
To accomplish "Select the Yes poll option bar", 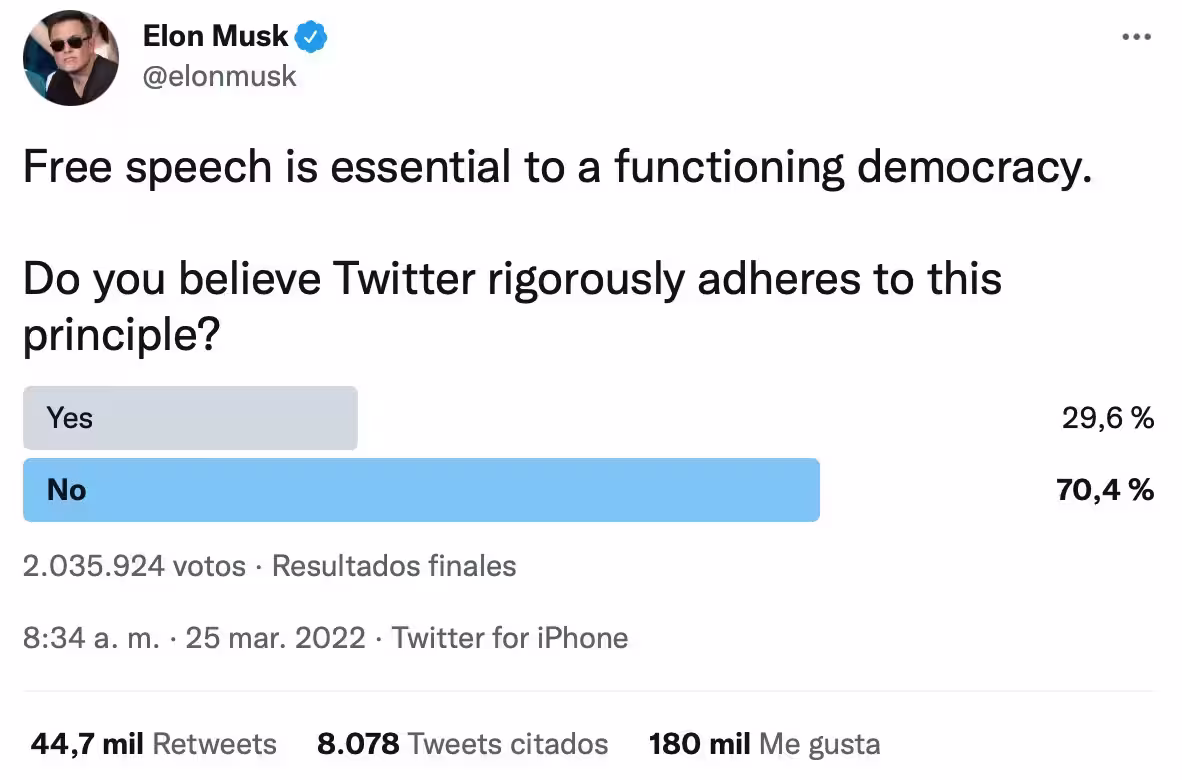I will [x=190, y=418].
